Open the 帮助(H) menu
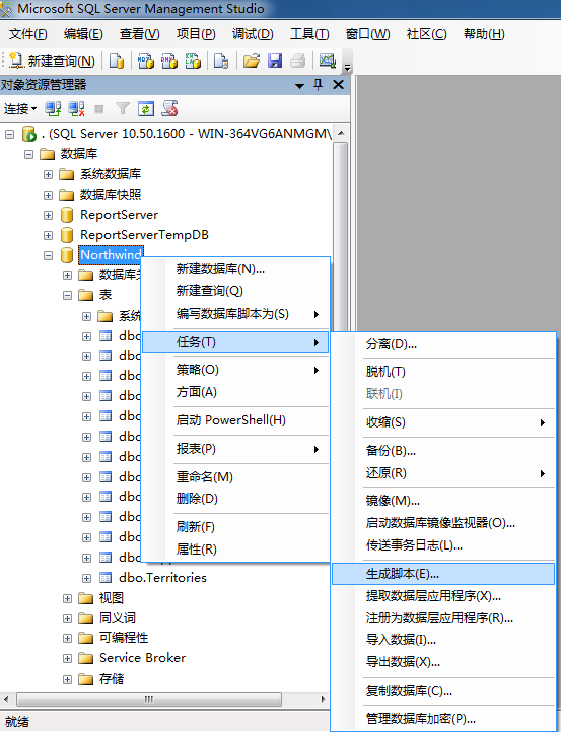Image resolution: width=561 pixels, height=732 pixels. (x=484, y=34)
